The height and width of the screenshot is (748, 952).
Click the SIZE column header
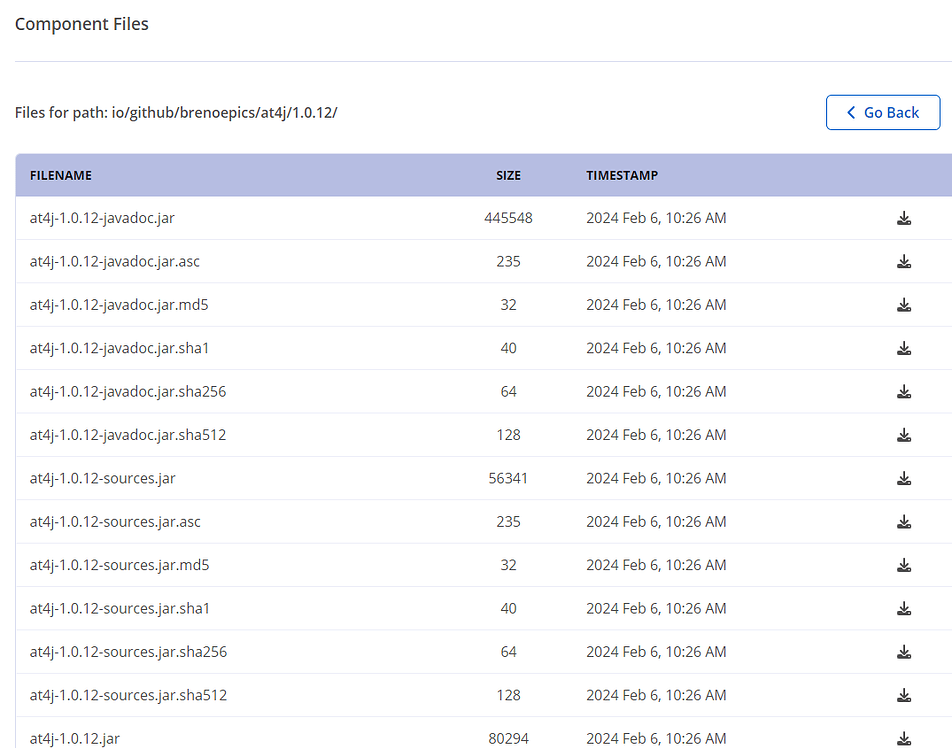(x=508, y=175)
